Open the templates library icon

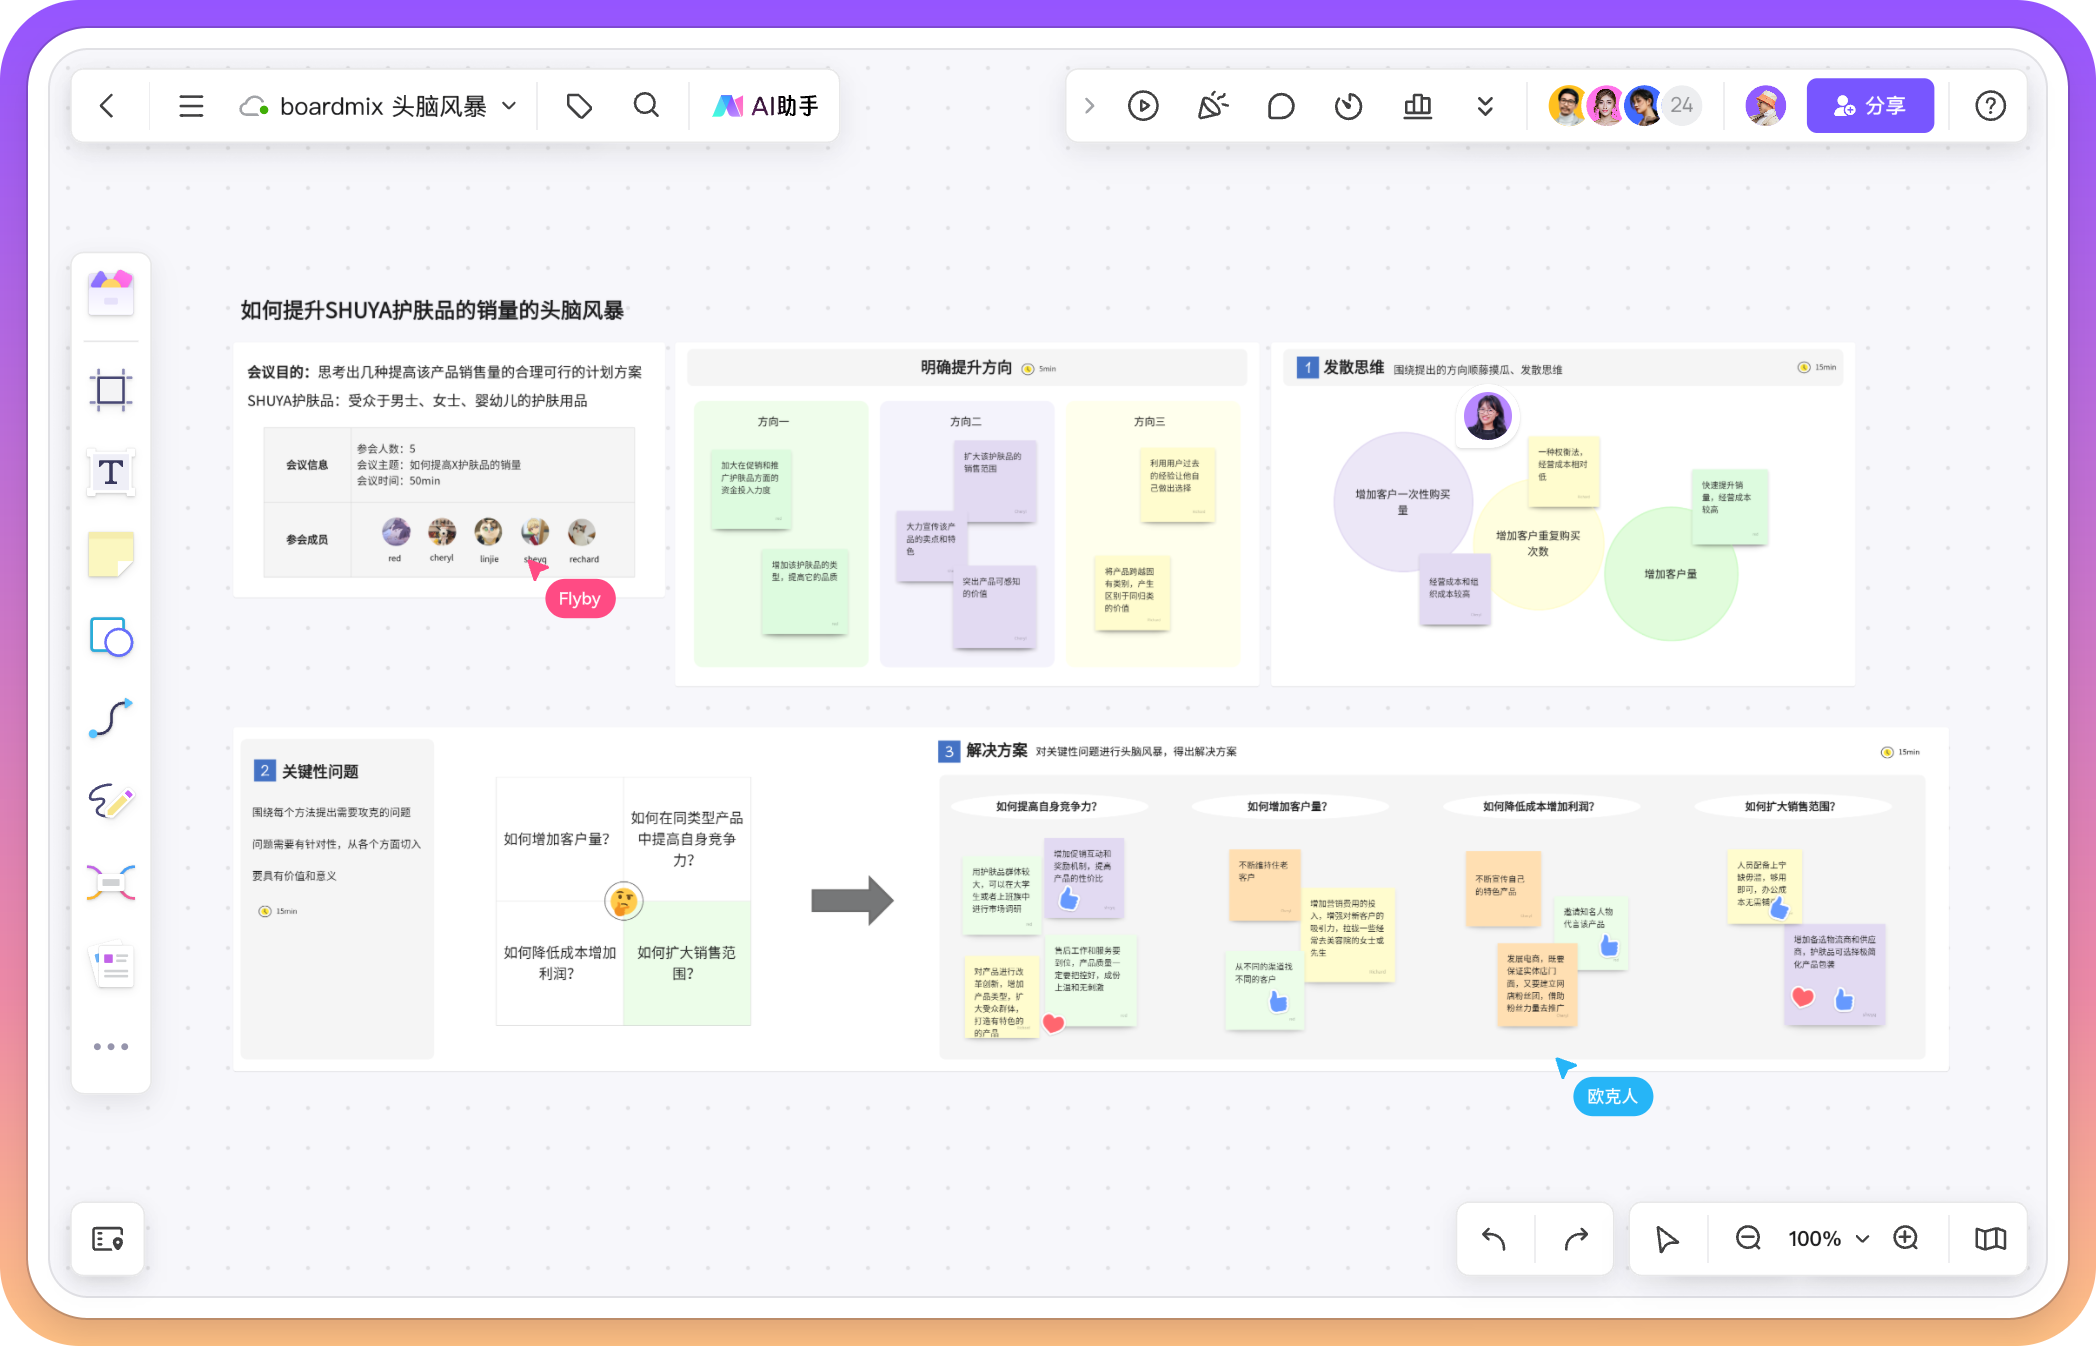coord(111,292)
